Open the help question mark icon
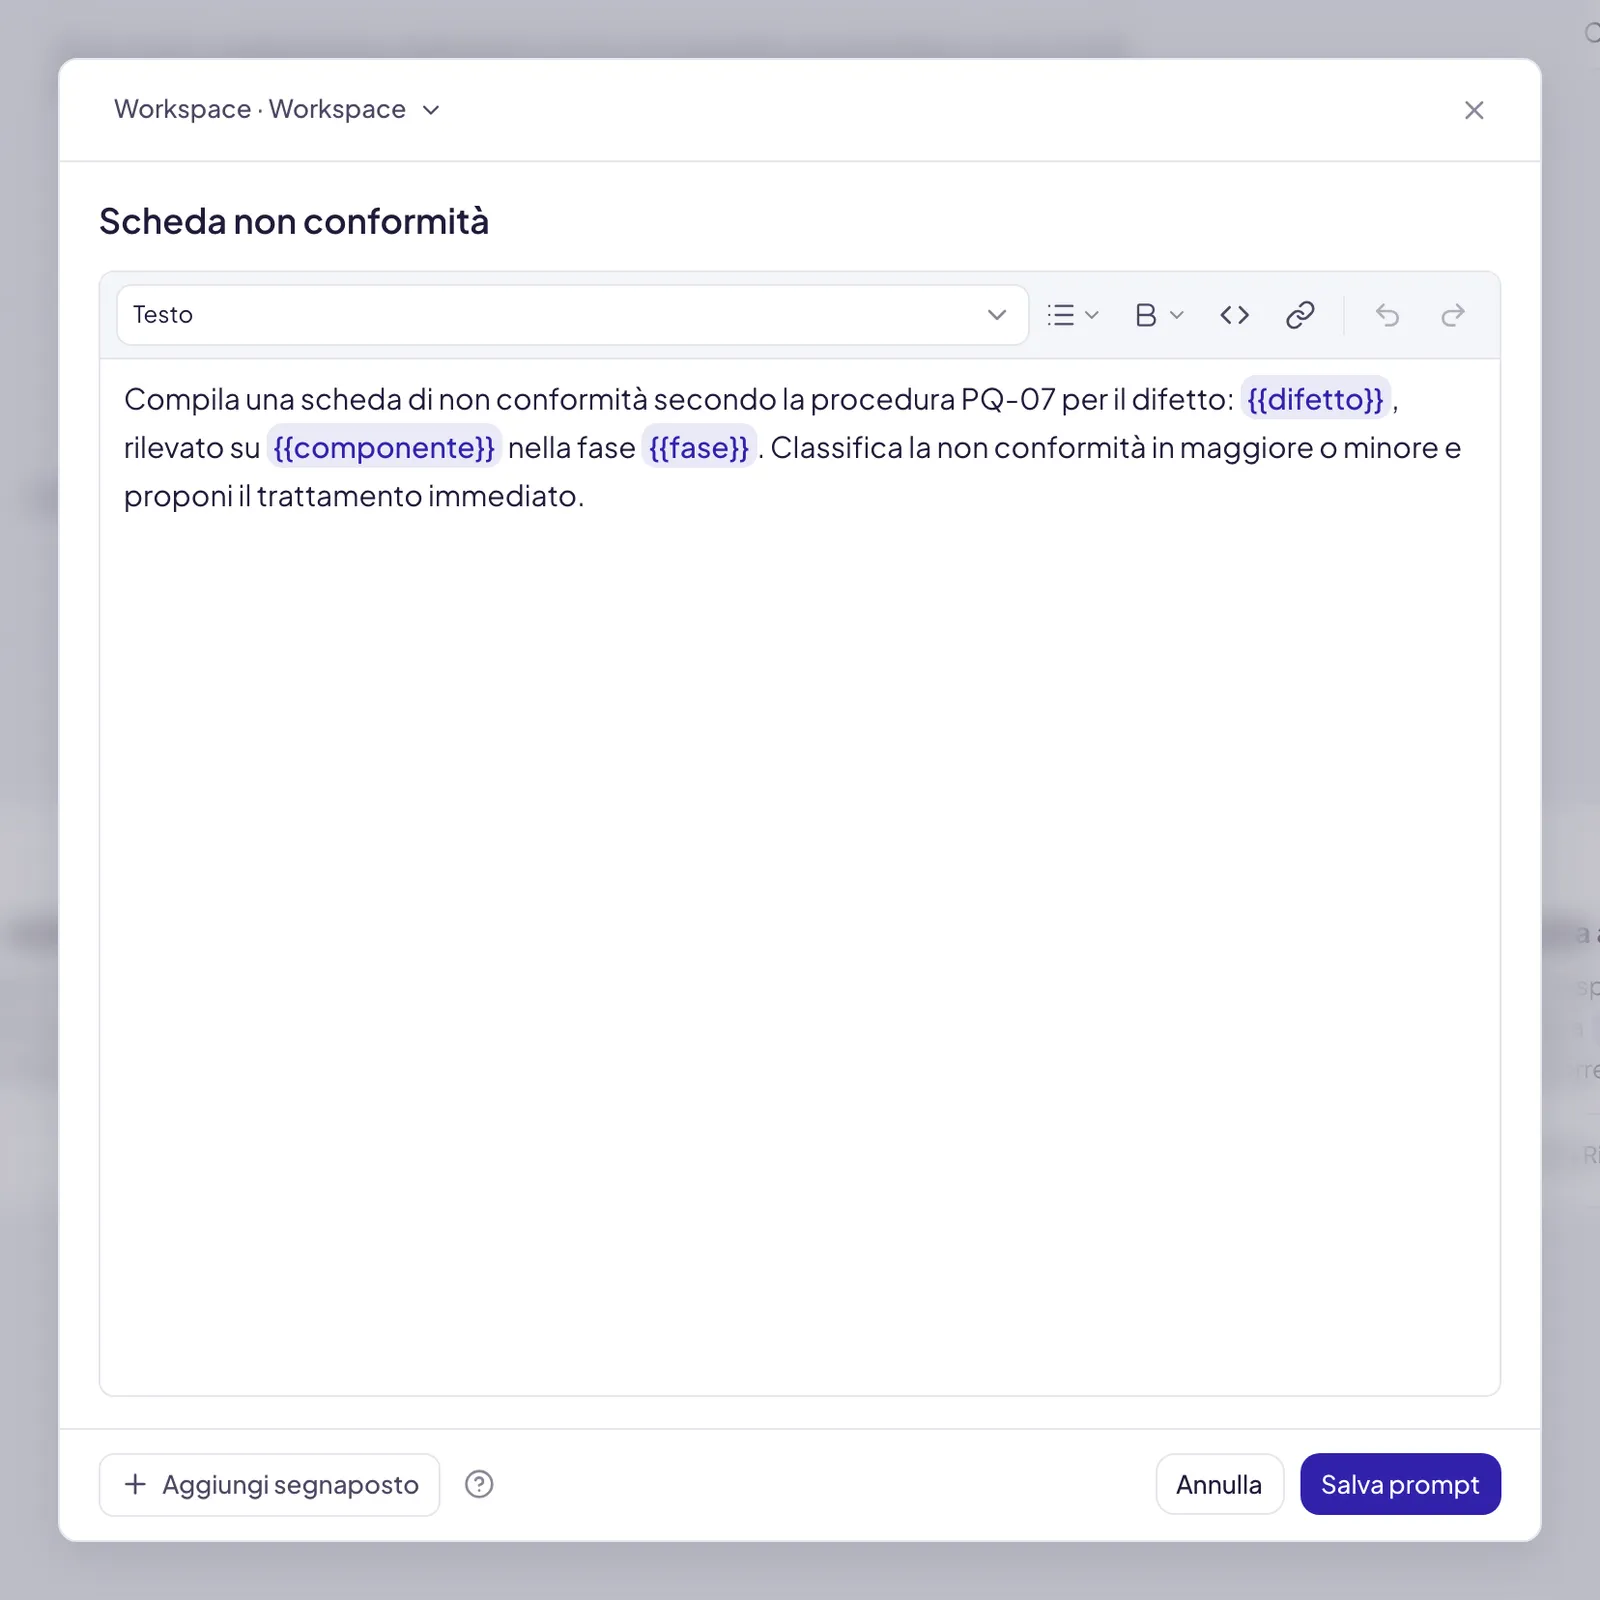This screenshot has height=1600, width=1600. tap(479, 1484)
